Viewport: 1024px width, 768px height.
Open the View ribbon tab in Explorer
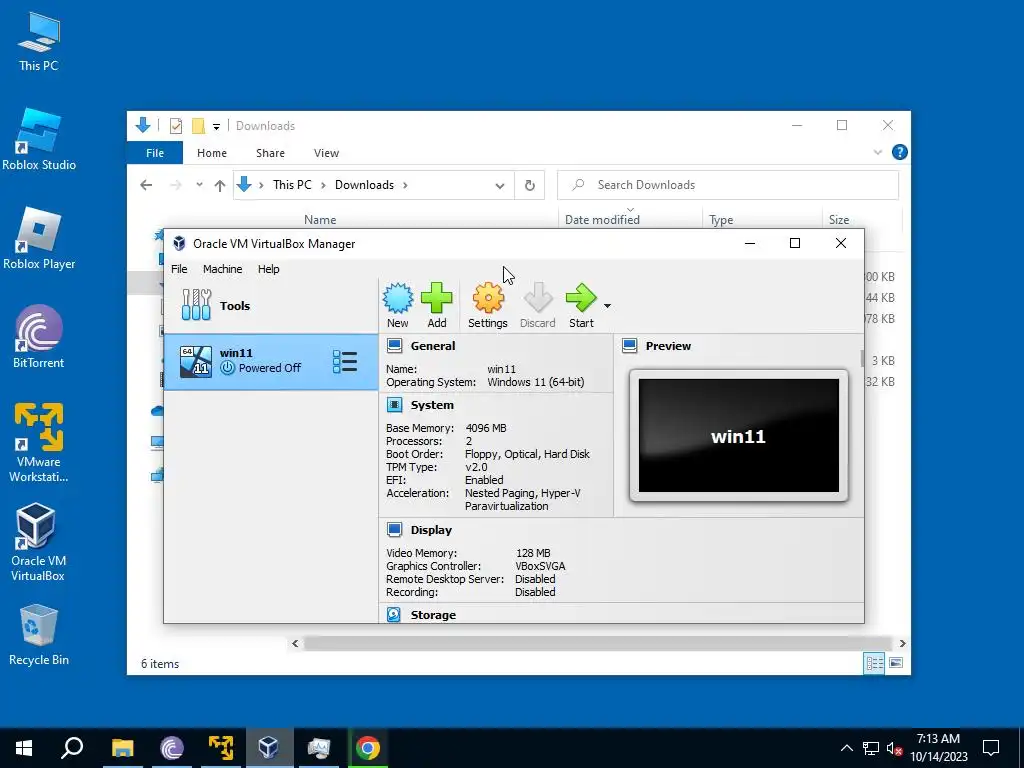tap(327, 153)
